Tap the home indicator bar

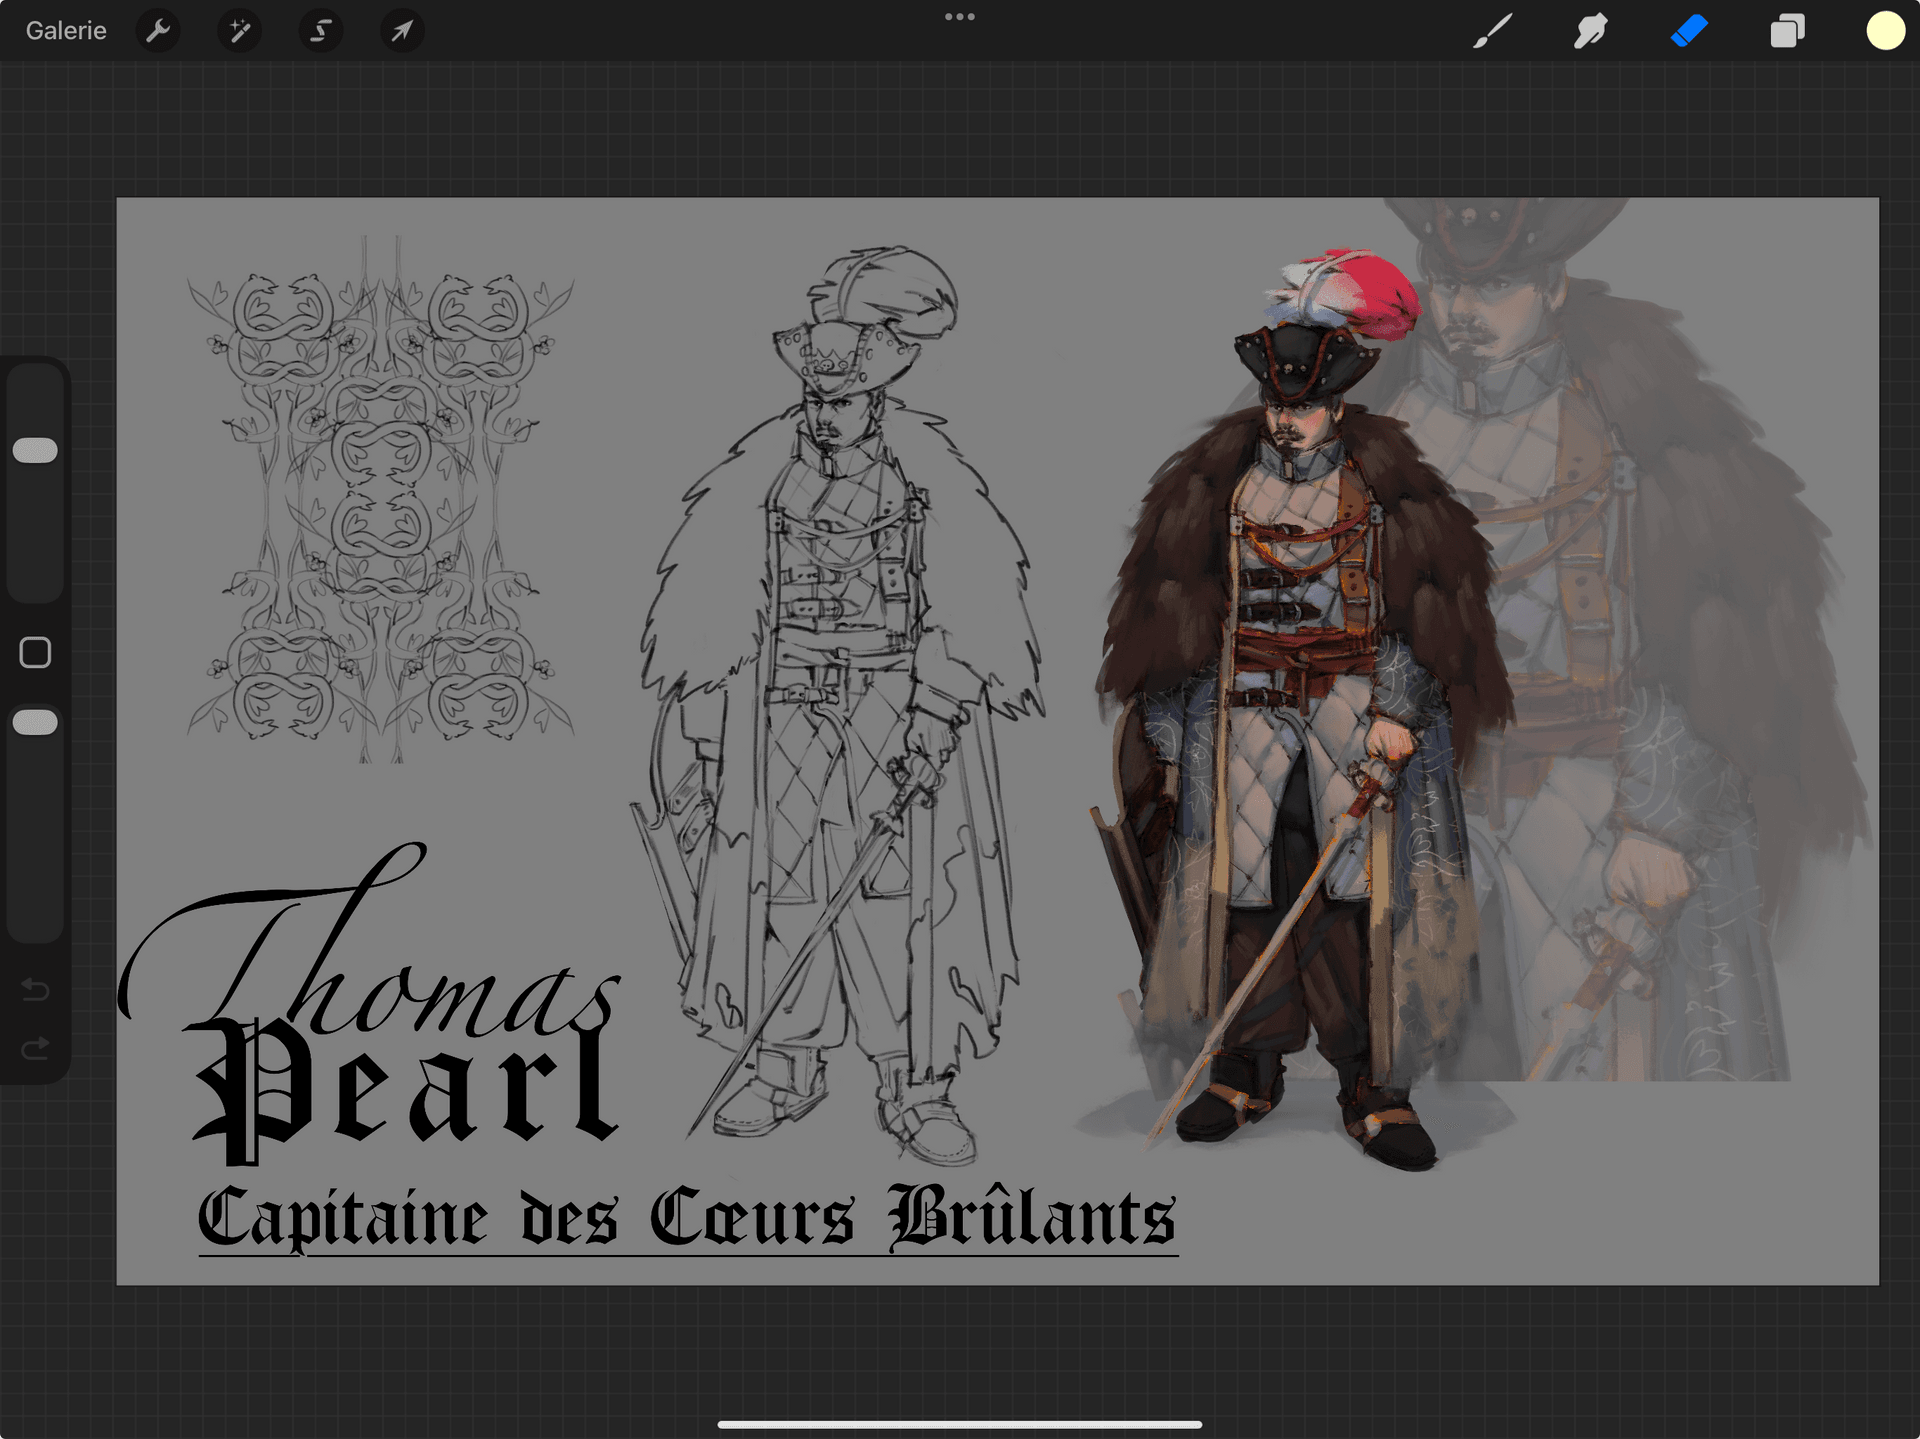(959, 1424)
